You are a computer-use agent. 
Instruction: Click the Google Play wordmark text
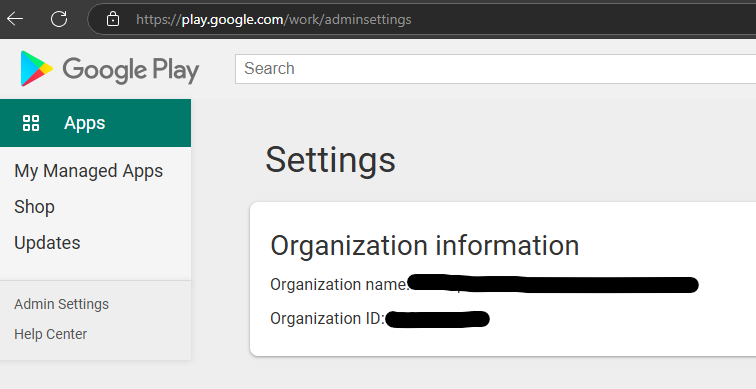(131, 70)
